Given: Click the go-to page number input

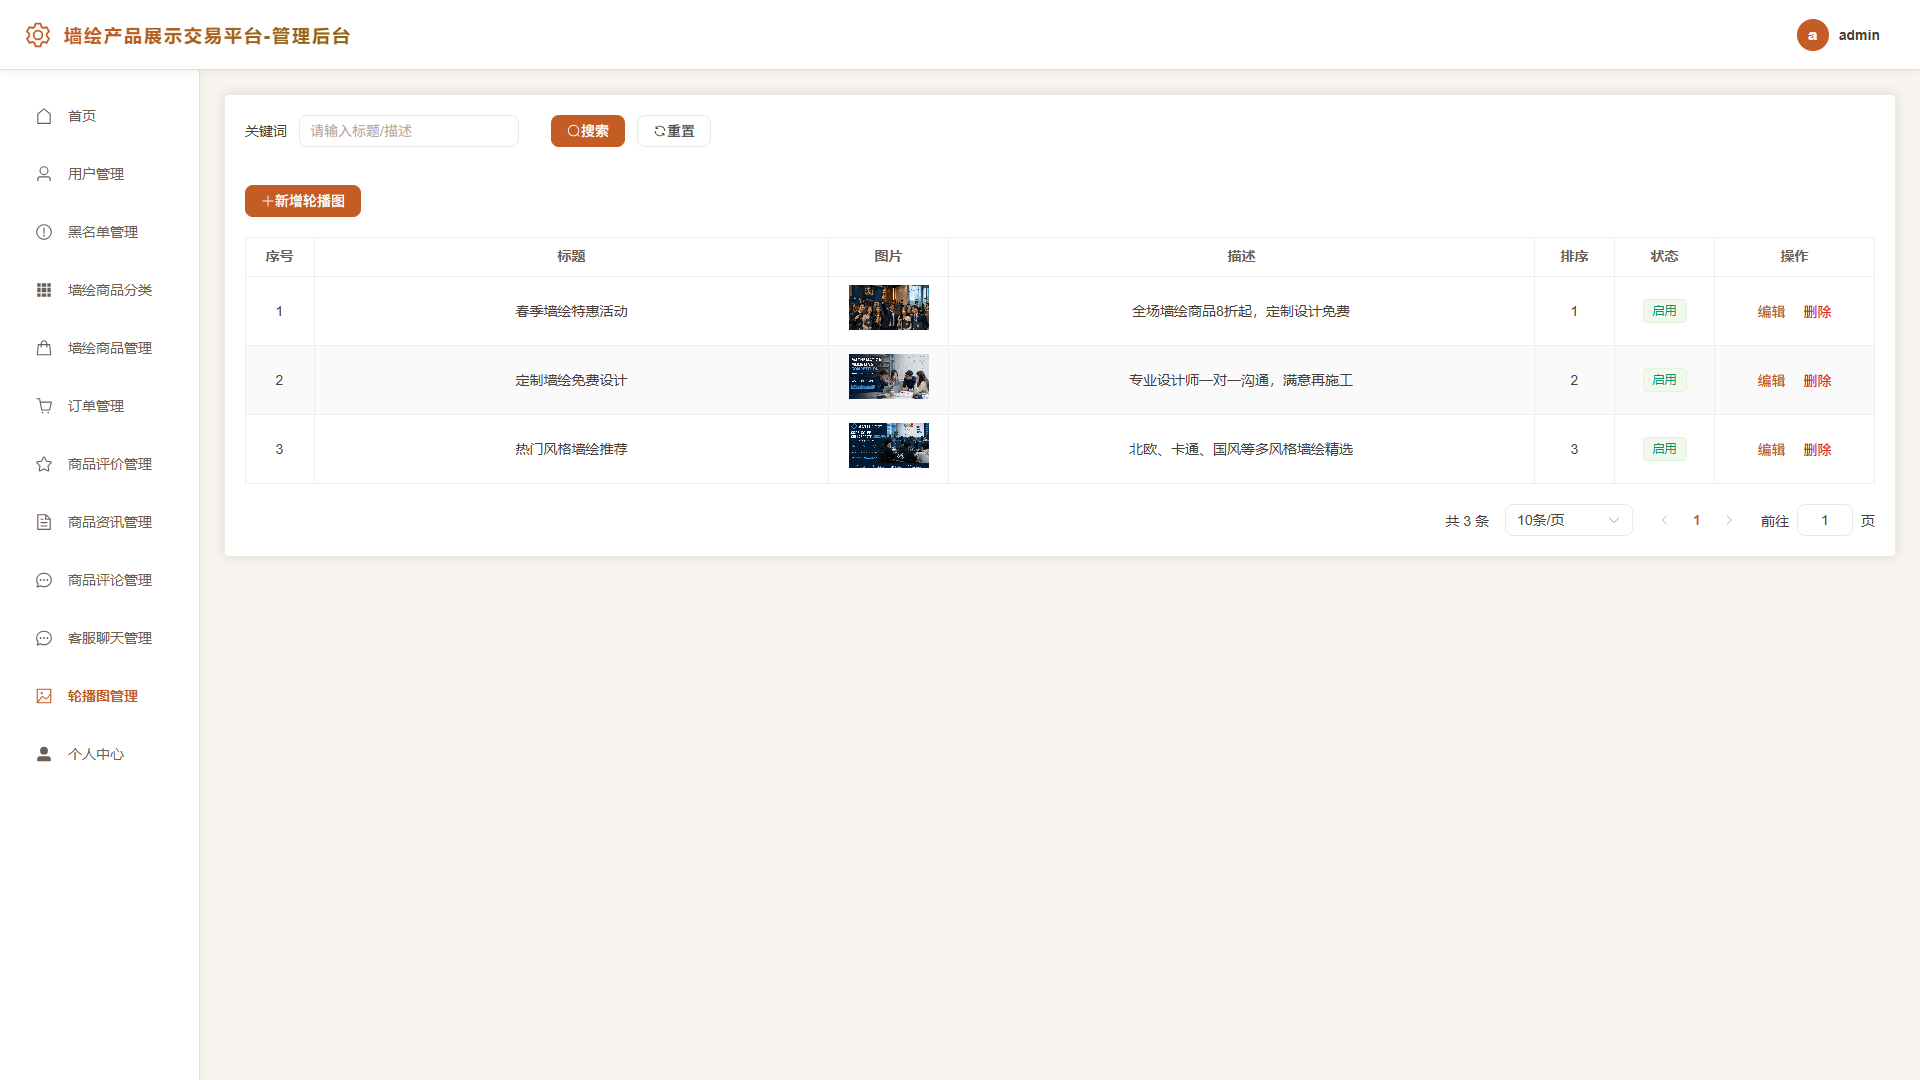Looking at the screenshot, I should tap(1824, 520).
